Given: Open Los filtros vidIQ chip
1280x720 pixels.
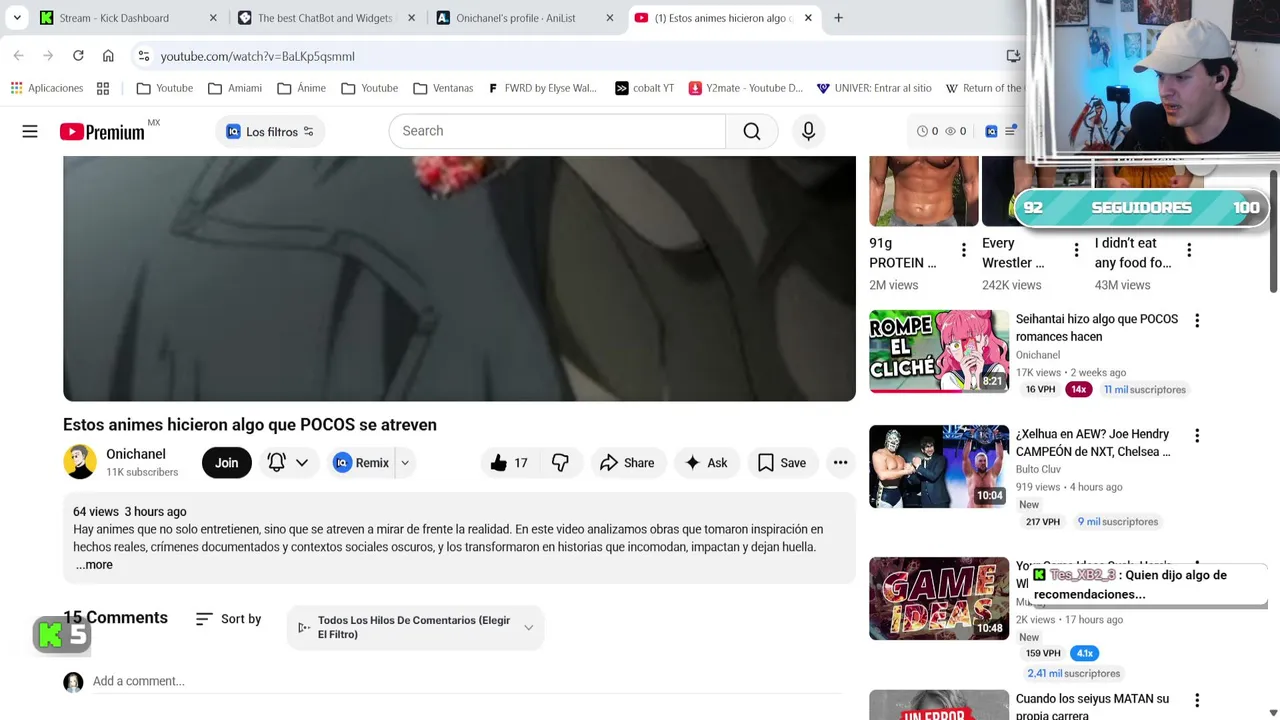Looking at the screenshot, I should tap(270, 132).
